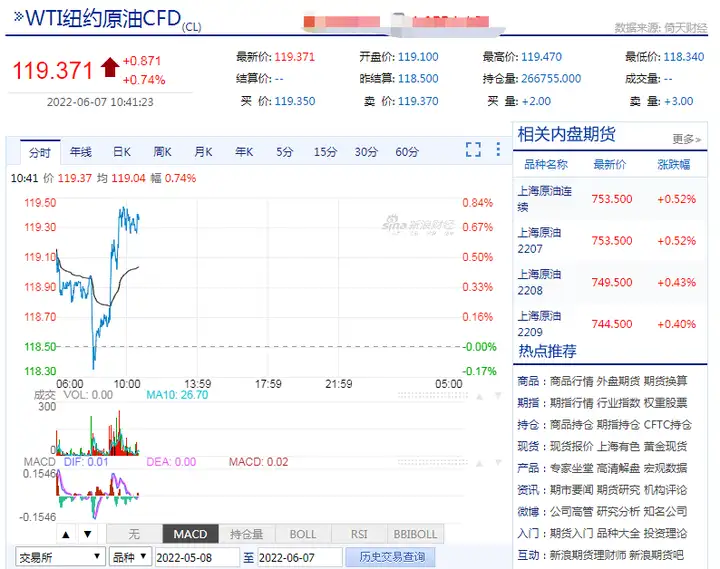Select the BOLL indicator button
The height and width of the screenshot is (569, 720).
(303, 534)
